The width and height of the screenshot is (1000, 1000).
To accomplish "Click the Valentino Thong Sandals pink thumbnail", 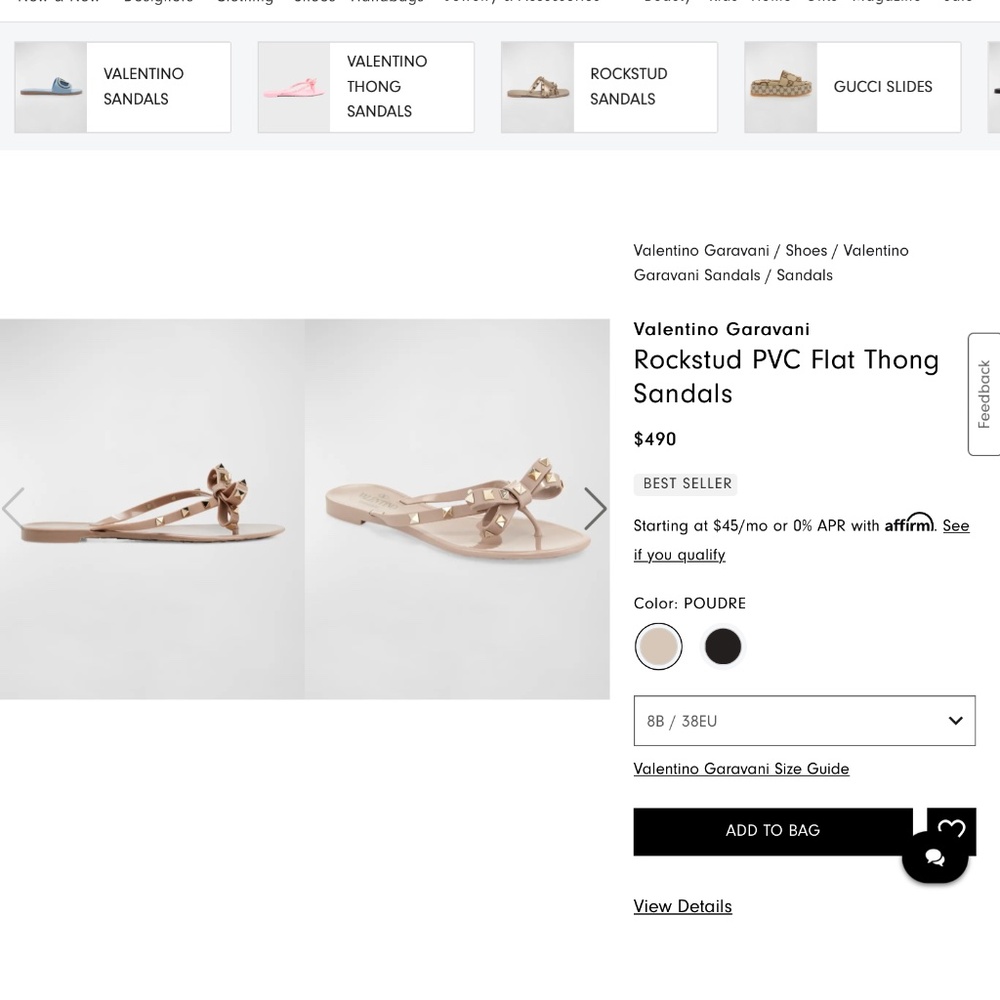I will (x=293, y=87).
